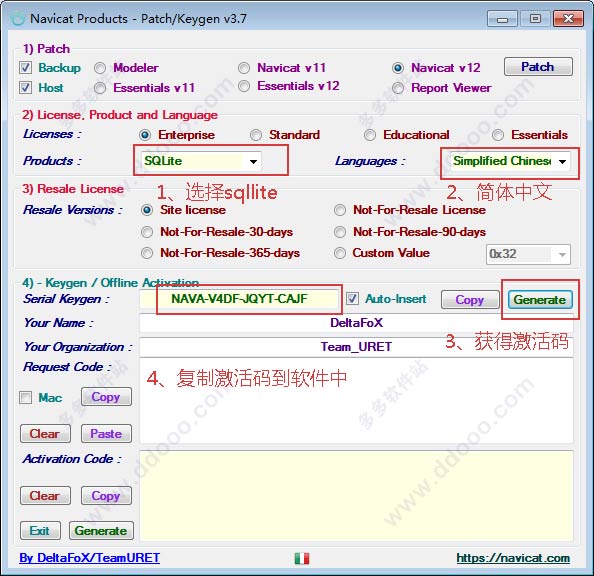The width and height of the screenshot is (594, 576).
Task: Expand the Languages dropdown
Action: pyautogui.click(x=510, y=161)
